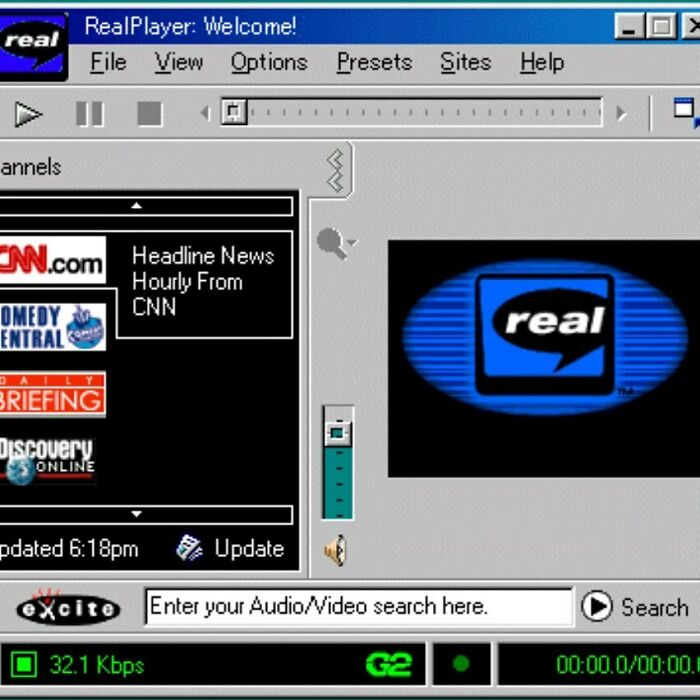Open the File menu

pos(108,62)
